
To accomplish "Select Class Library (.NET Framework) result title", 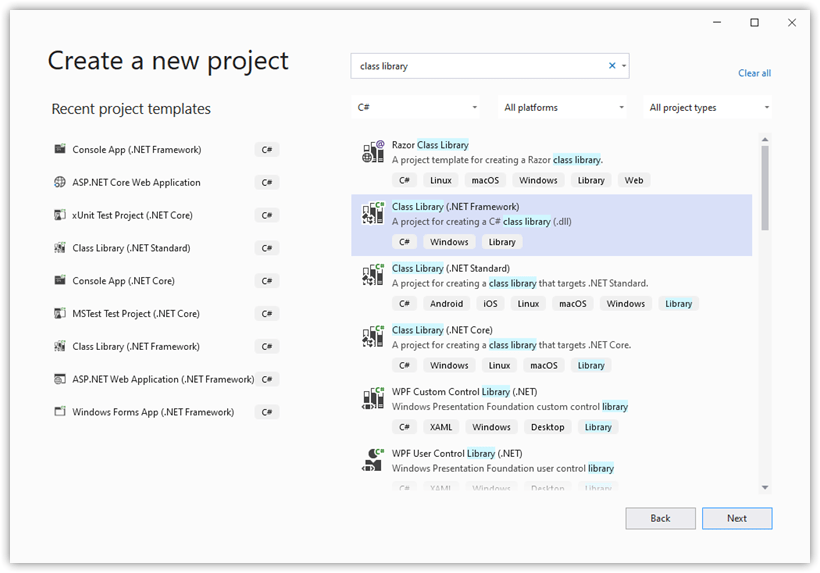I will pyautogui.click(x=455, y=207).
